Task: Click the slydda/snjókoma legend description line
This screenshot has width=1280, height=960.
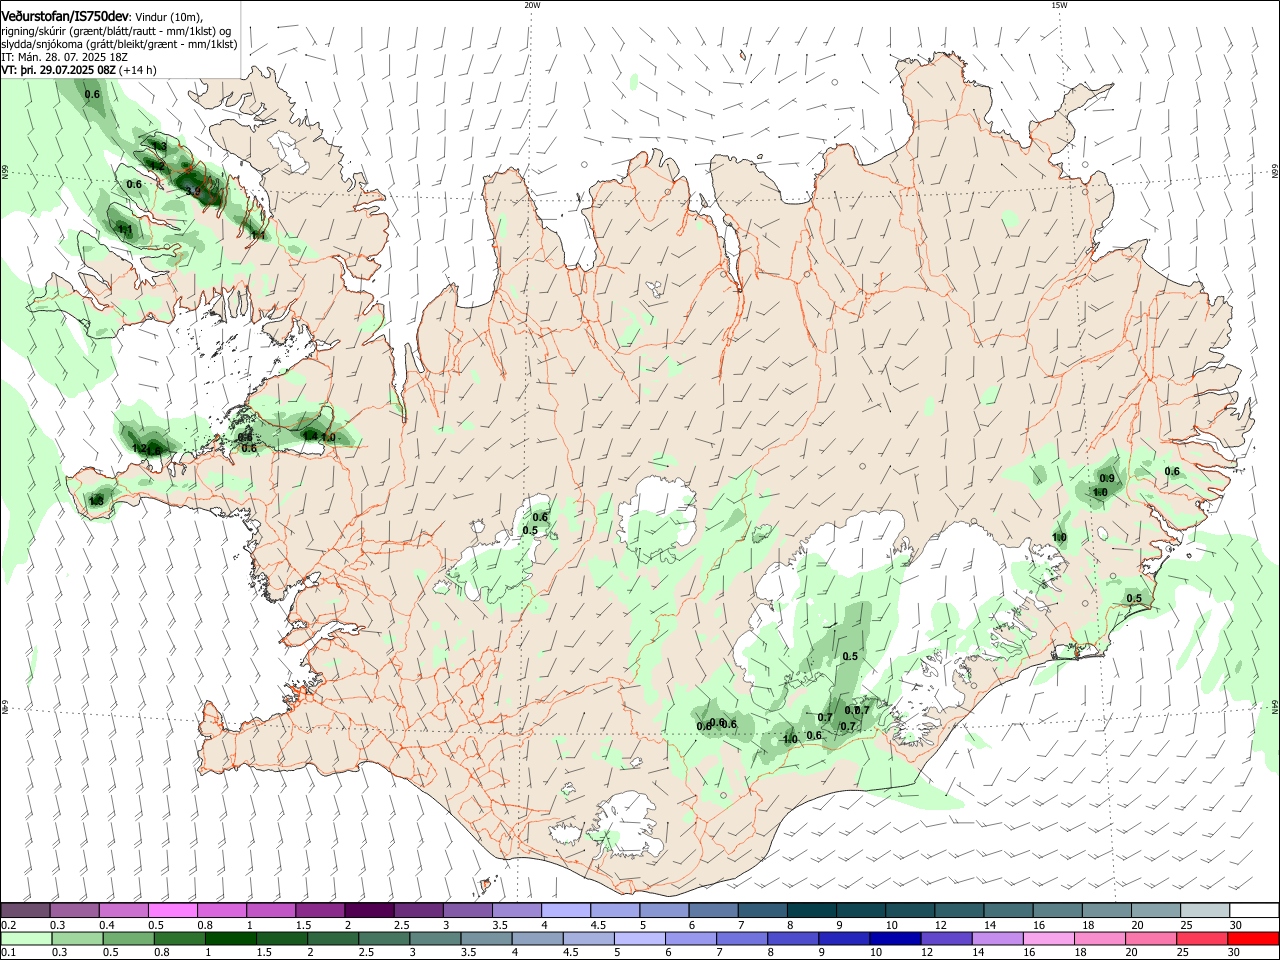Action: pyautogui.click(x=119, y=44)
